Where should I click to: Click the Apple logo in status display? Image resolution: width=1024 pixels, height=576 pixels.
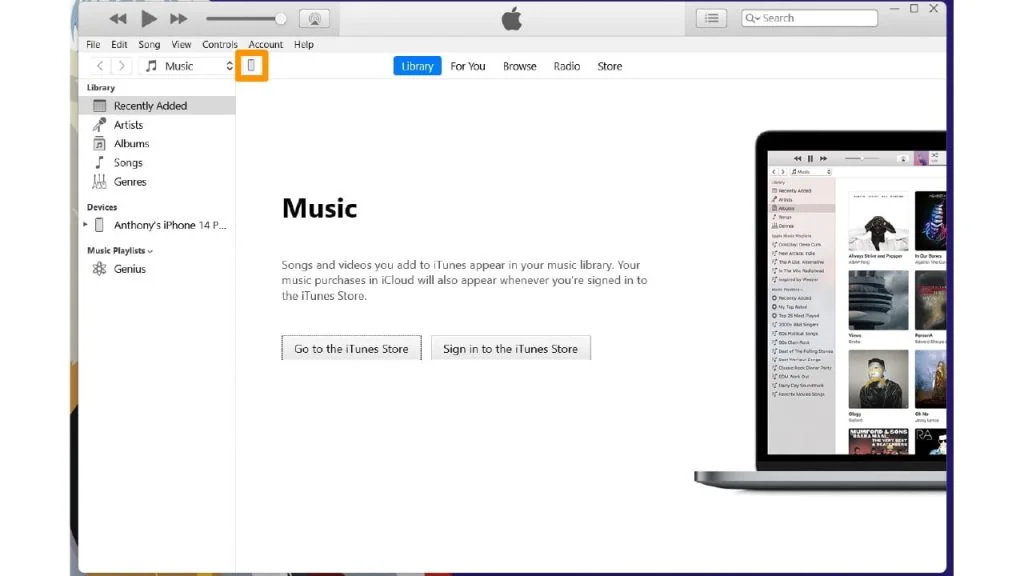coord(512,19)
